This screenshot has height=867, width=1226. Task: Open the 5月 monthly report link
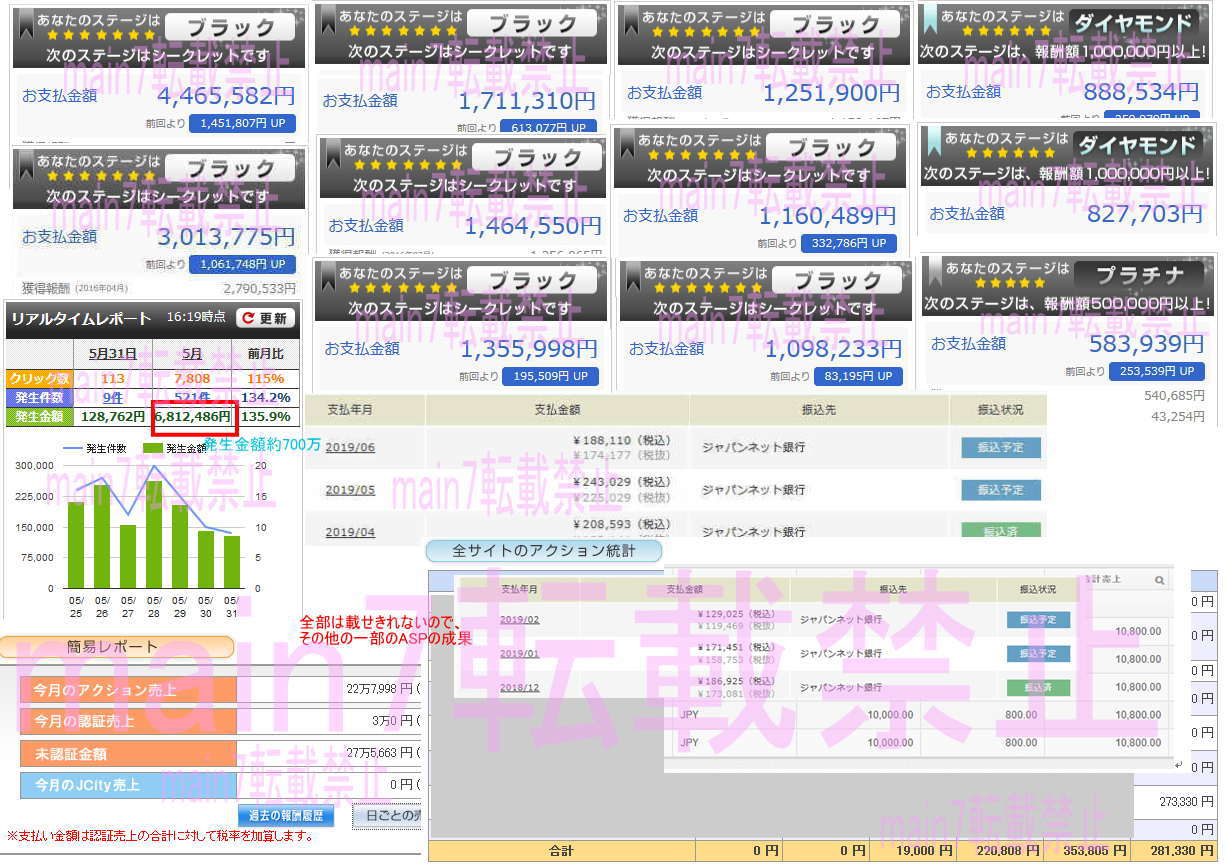(x=191, y=353)
